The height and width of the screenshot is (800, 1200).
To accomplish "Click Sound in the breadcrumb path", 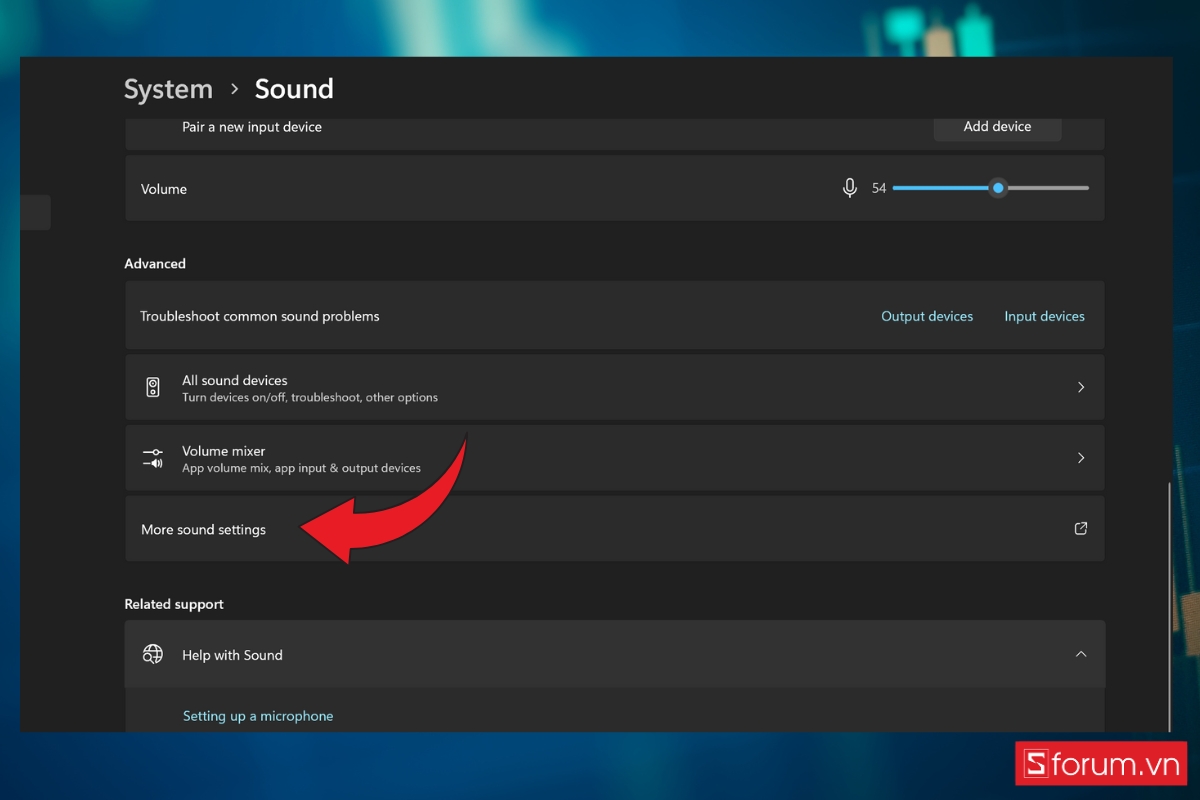I will (293, 89).
